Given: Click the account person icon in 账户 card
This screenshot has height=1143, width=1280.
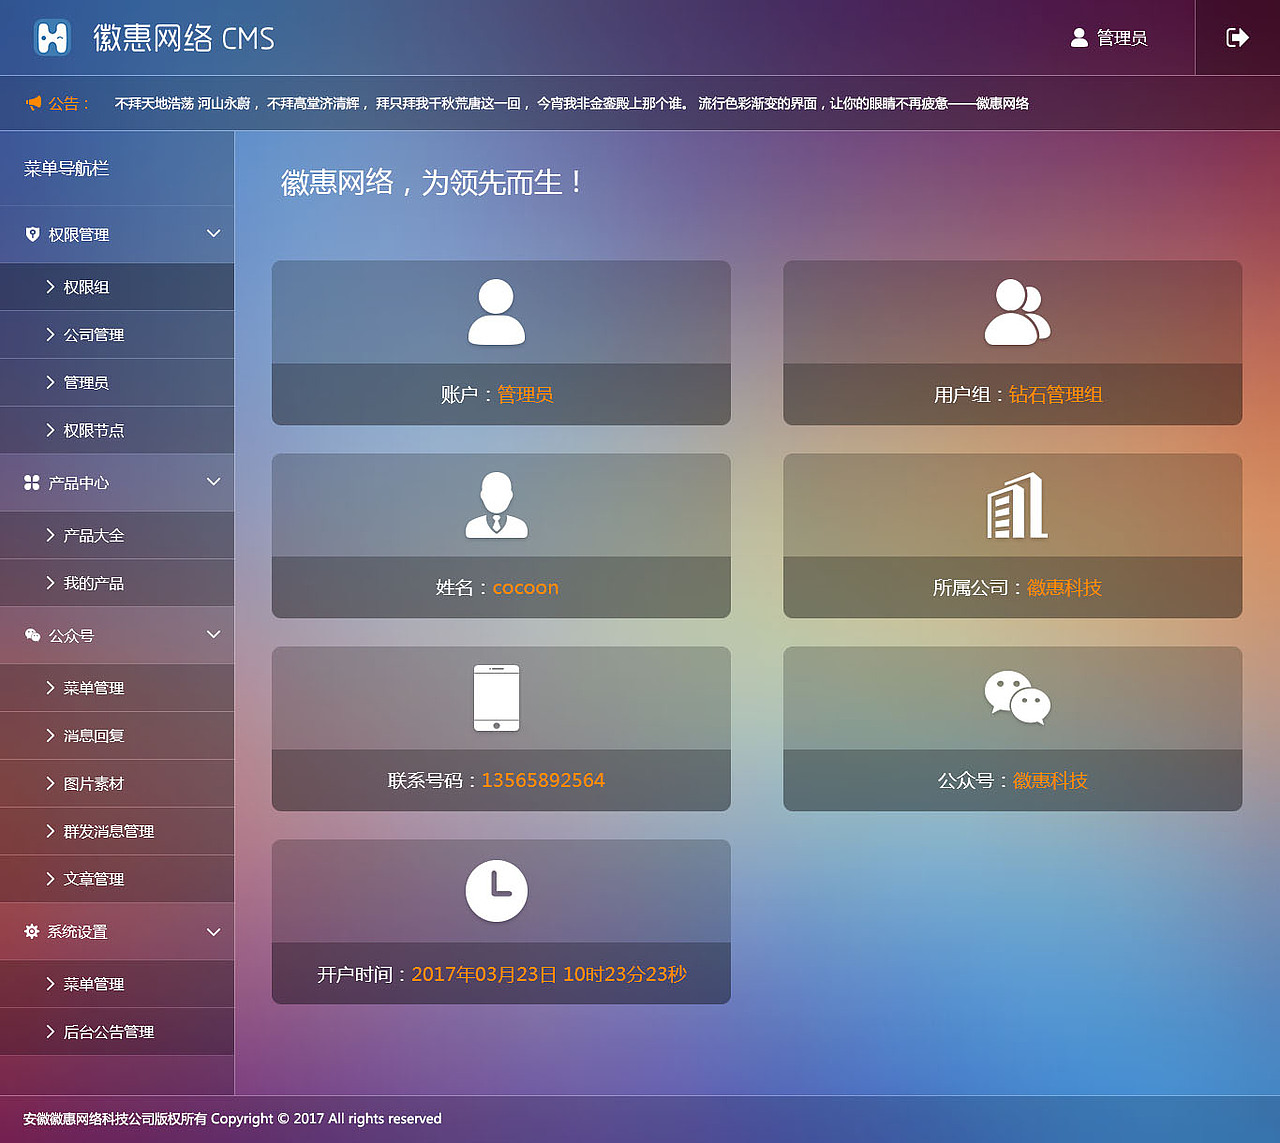Looking at the screenshot, I should coord(496,312).
